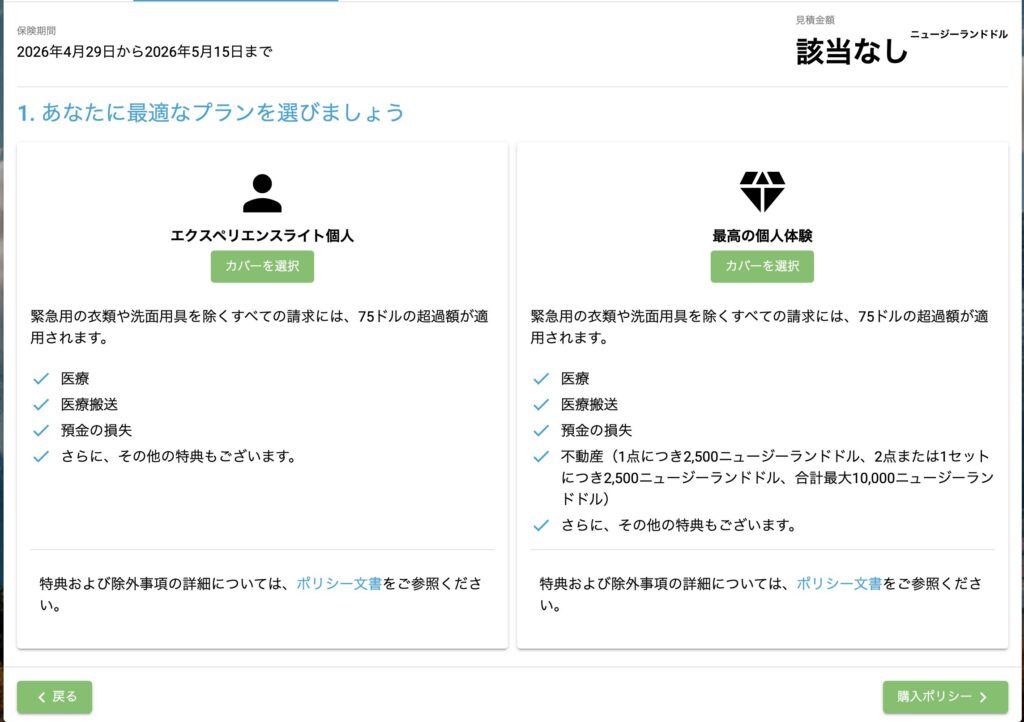
Task: Click the checkmark beside 医療 in the left plan
Action: coord(41,379)
